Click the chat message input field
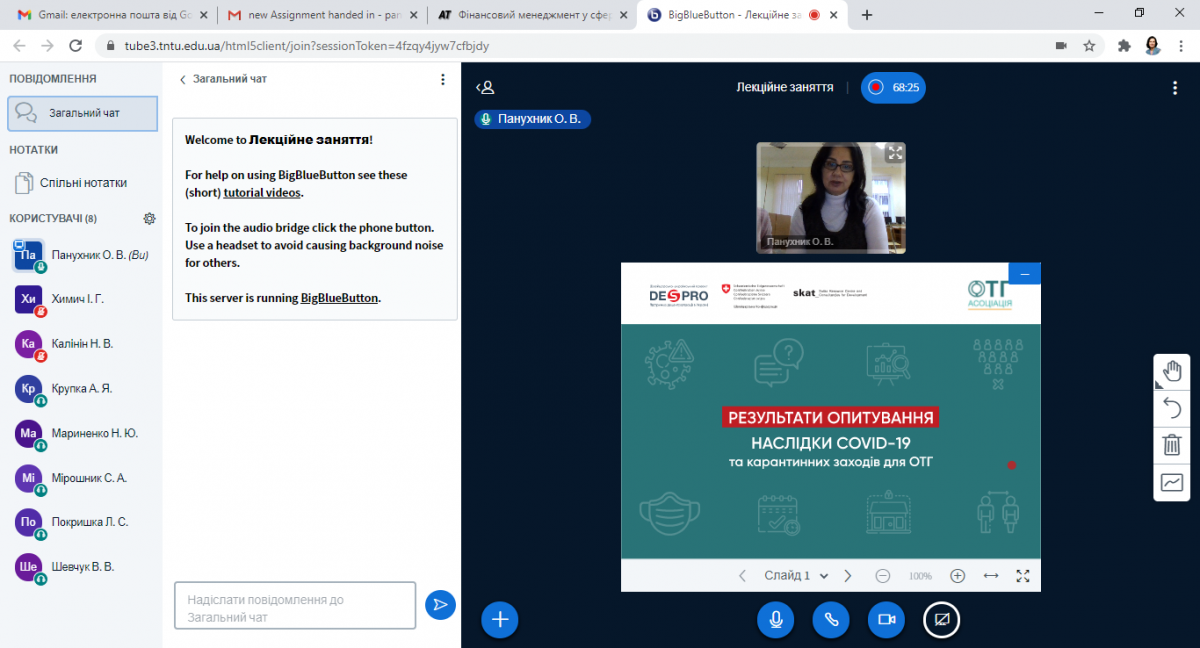The width and height of the screenshot is (1200, 648). (295, 606)
